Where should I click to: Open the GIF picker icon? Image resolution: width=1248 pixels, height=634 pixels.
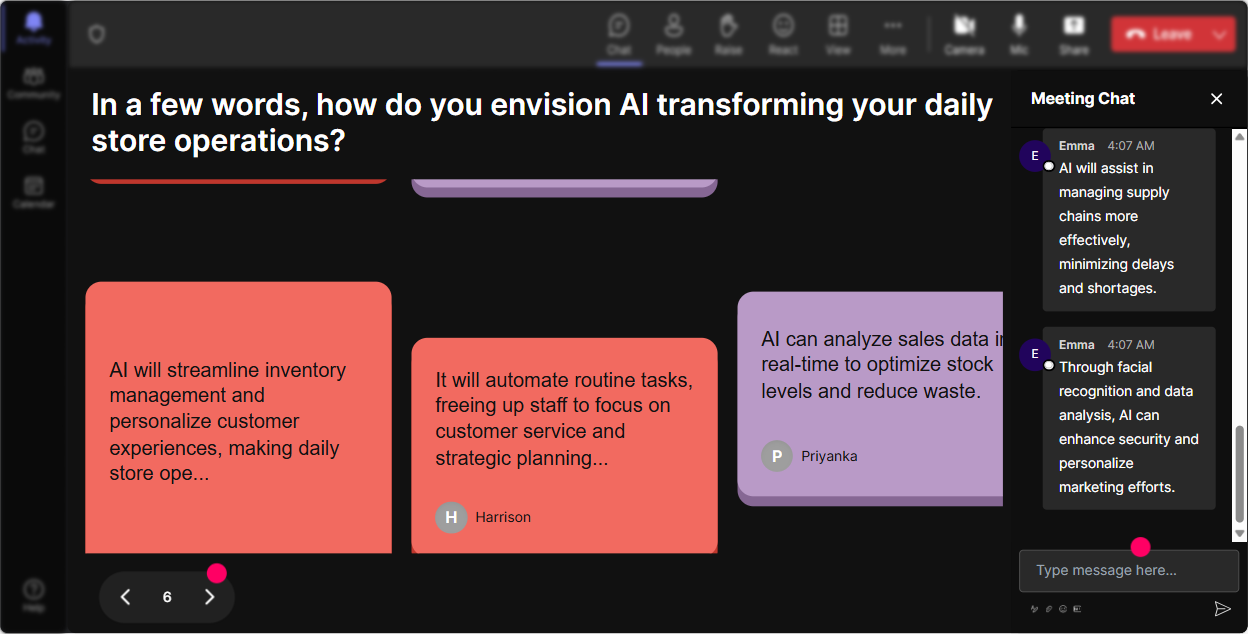[x=1077, y=608]
